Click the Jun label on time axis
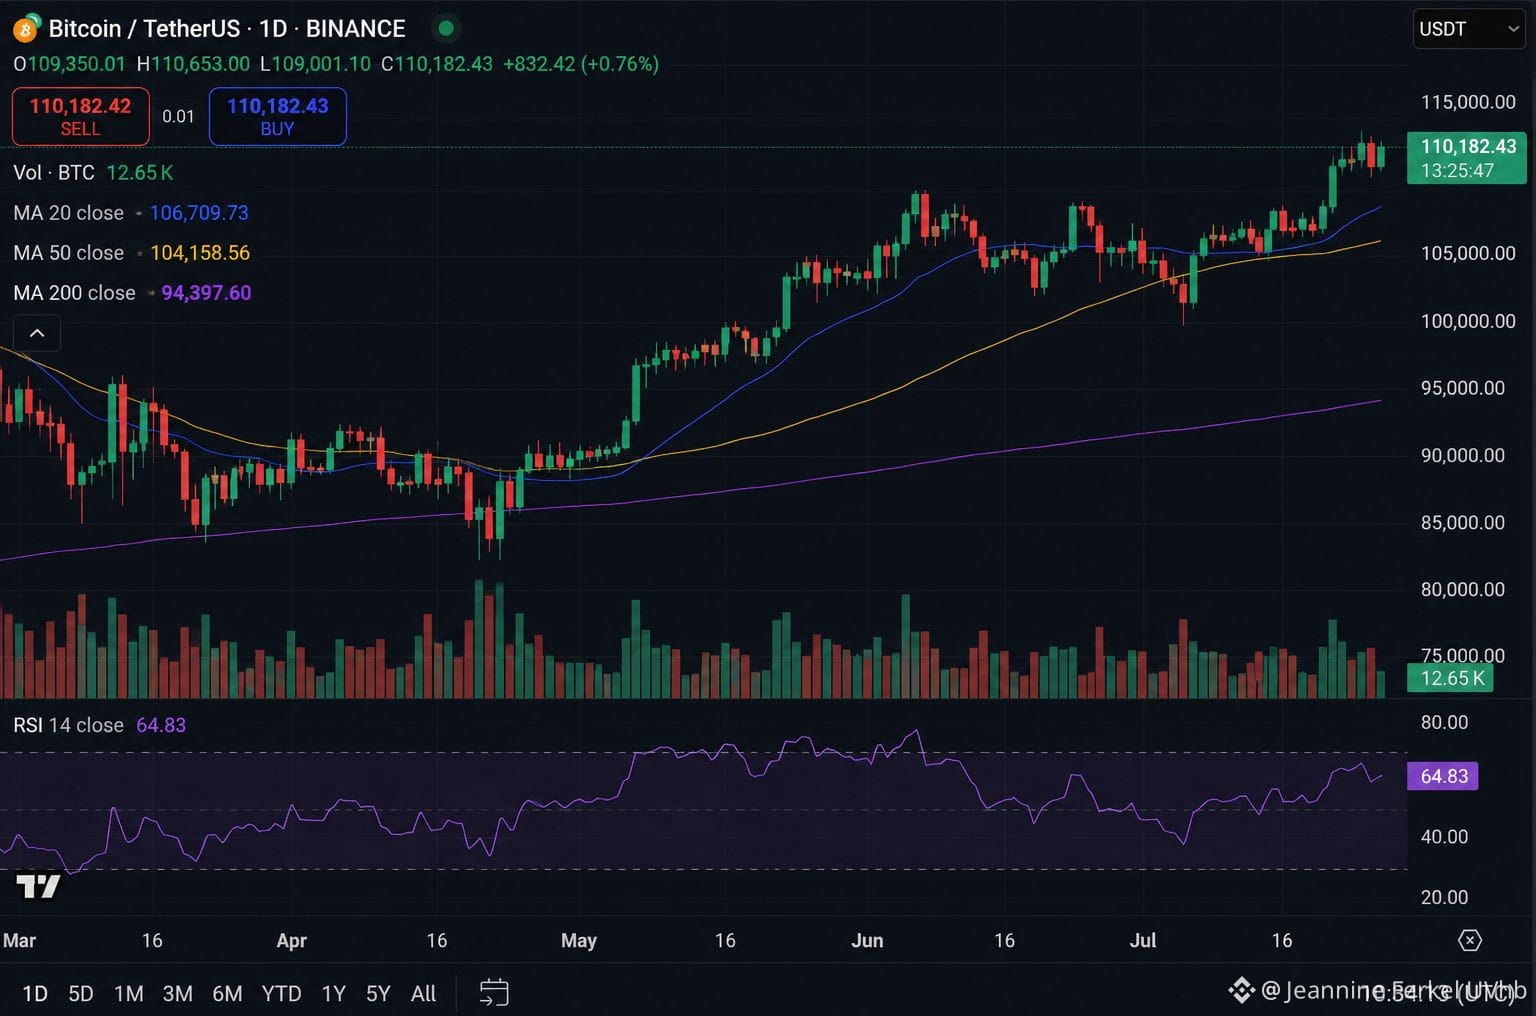The height and width of the screenshot is (1016, 1536). [x=867, y=940]
